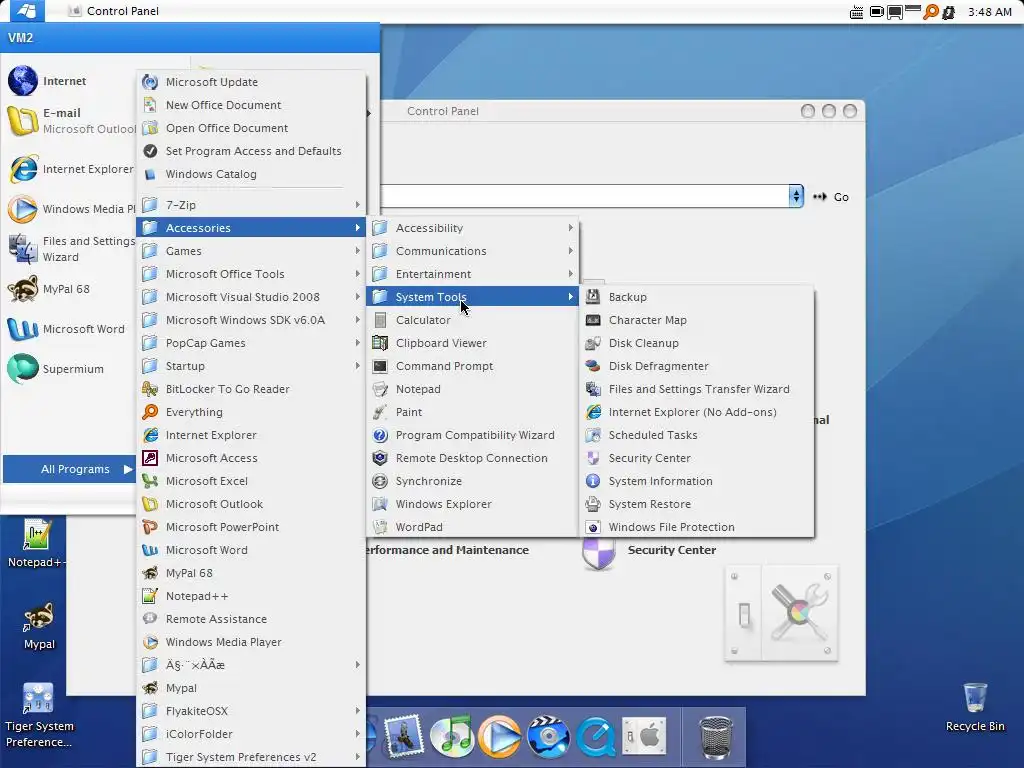Screen dimensions: 1024x768
Task: Expand Communications submenu
Action: (x=472, y=251)
